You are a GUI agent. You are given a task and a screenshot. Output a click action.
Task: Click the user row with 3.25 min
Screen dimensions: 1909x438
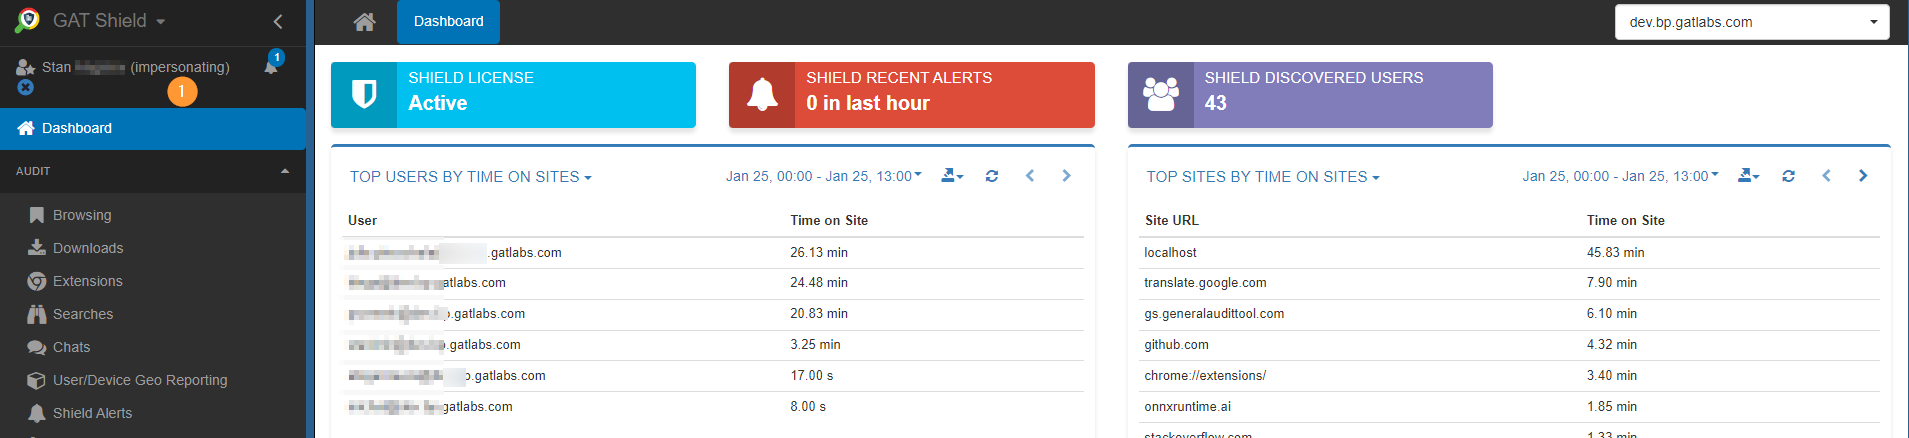click(x=713, y=345)
